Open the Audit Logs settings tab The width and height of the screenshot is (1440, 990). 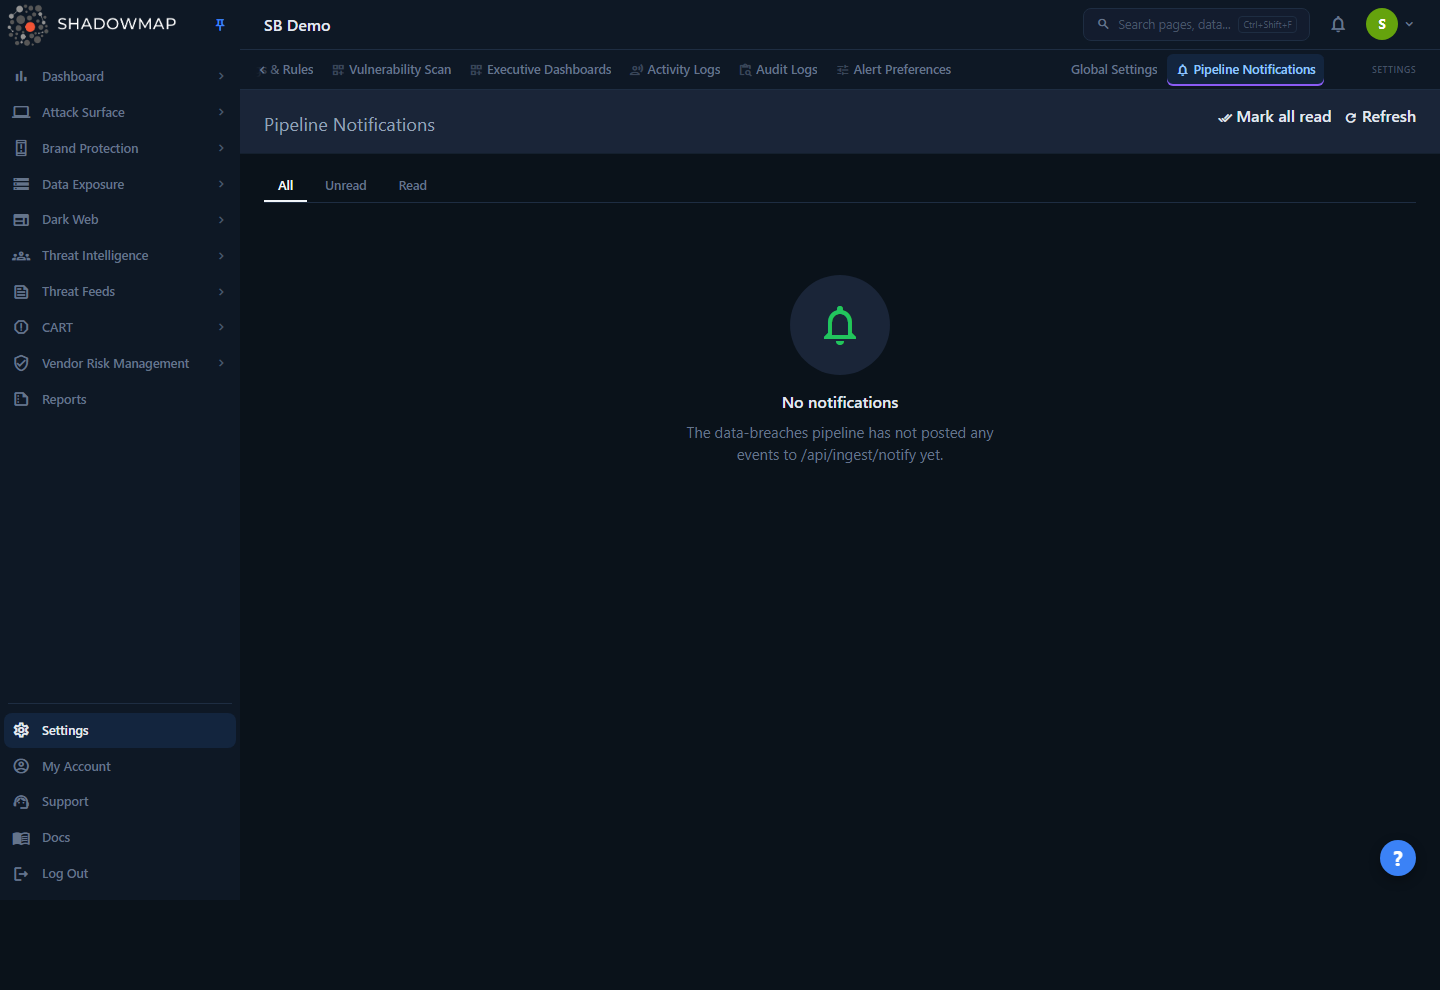(778, 70)
